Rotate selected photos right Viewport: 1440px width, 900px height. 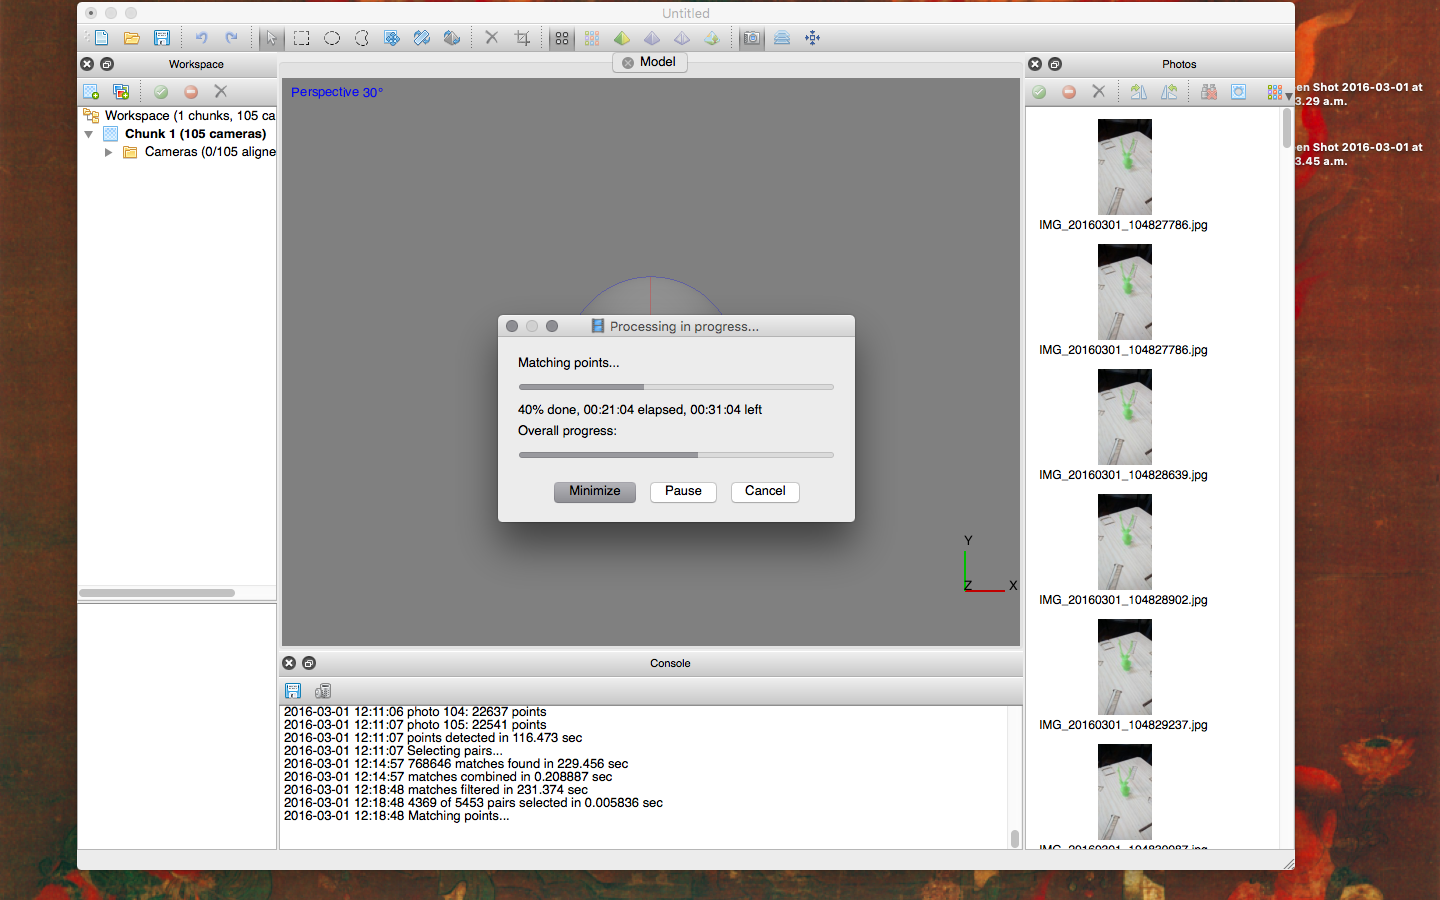[x=1138, y=92]
